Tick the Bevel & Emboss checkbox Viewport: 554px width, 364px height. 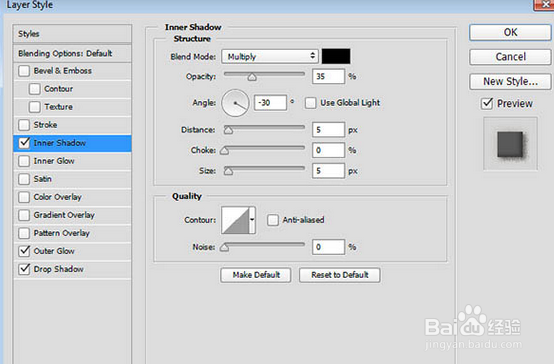(24, 71)
